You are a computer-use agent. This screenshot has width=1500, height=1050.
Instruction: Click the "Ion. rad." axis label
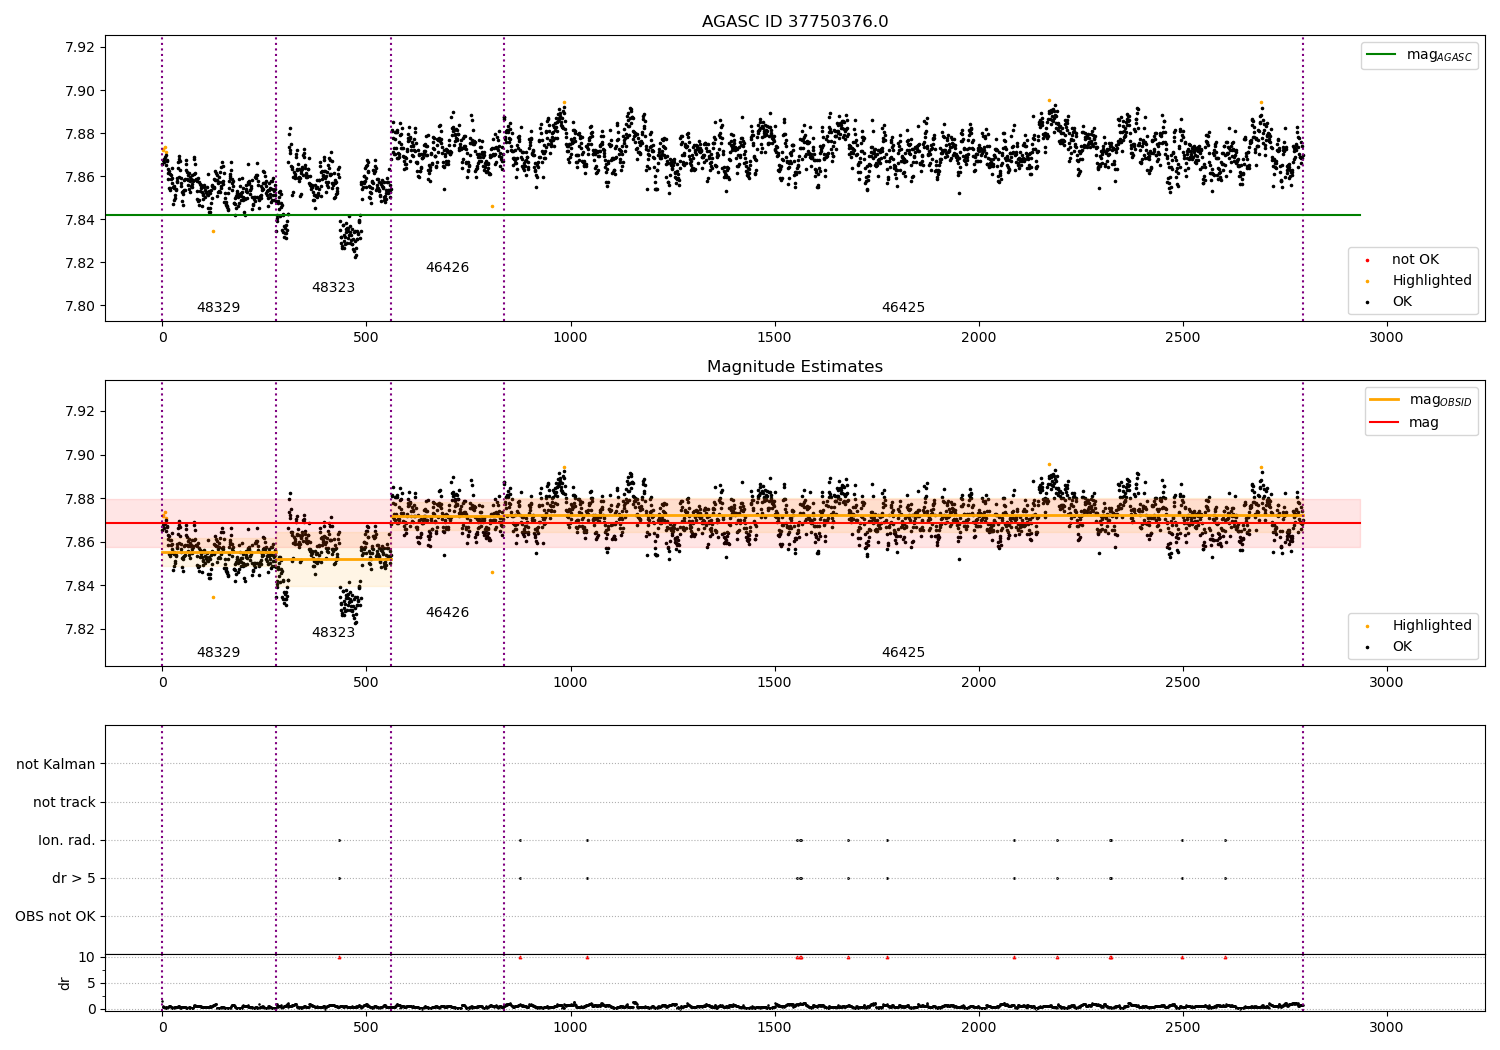pyautogui.click(x=67, y=841)
